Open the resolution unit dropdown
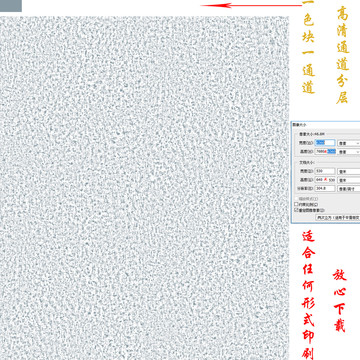 [349, 188]
